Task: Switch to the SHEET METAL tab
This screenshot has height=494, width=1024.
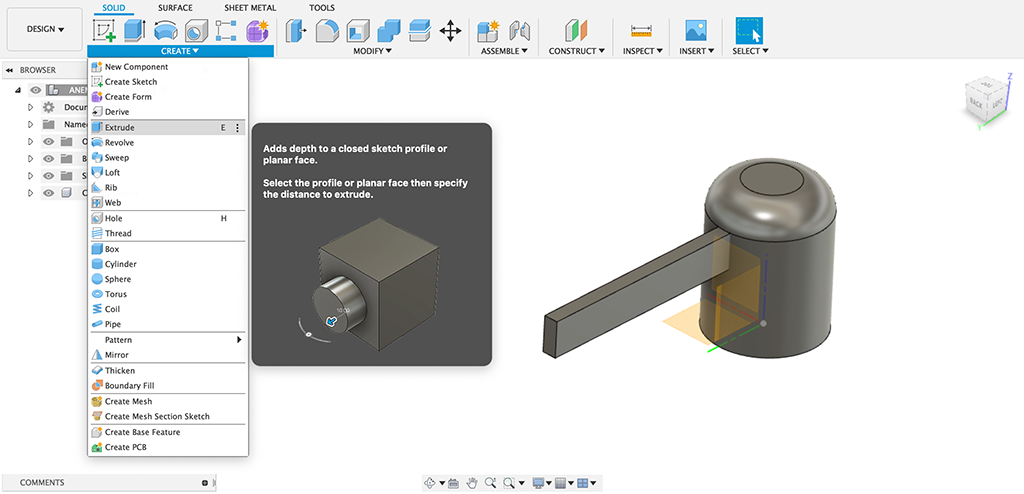Action: 250,8
